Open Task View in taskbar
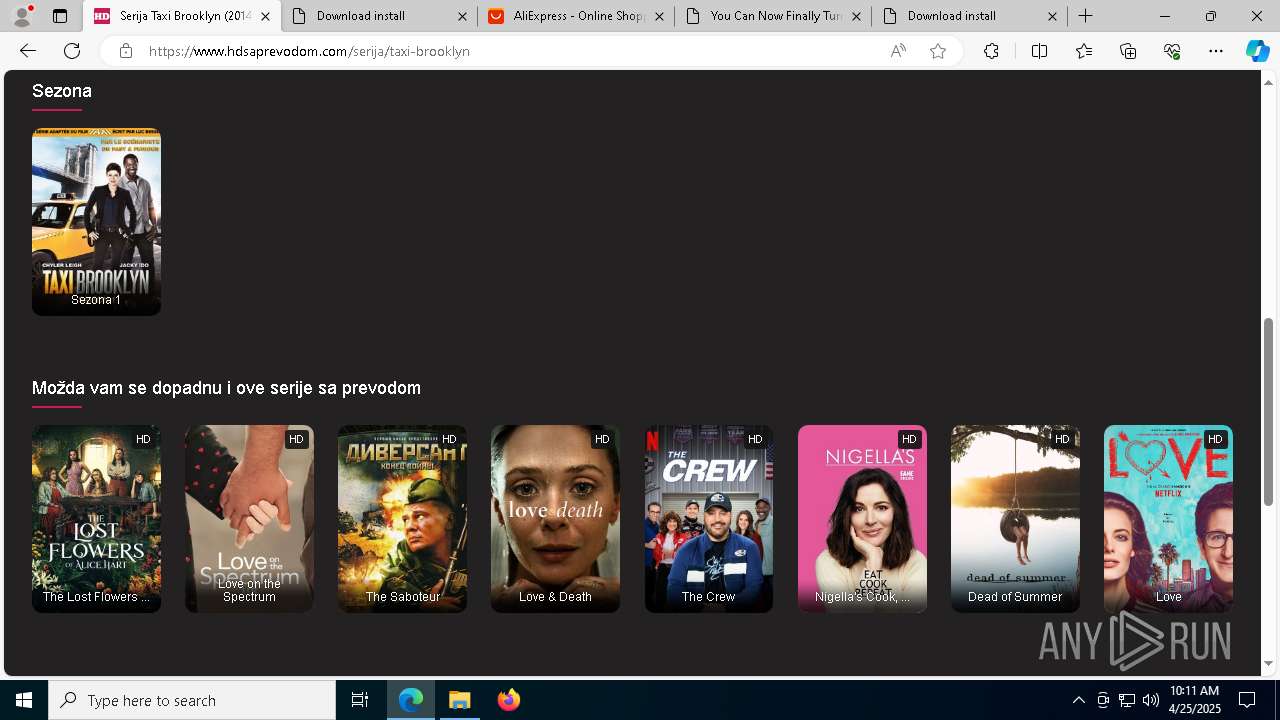Screen dimensions: 1280x720 coord(360,700)
